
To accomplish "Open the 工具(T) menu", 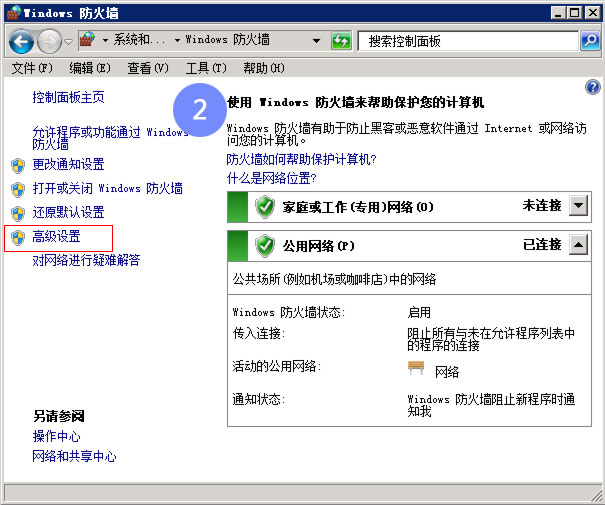I will pos(203,68).
